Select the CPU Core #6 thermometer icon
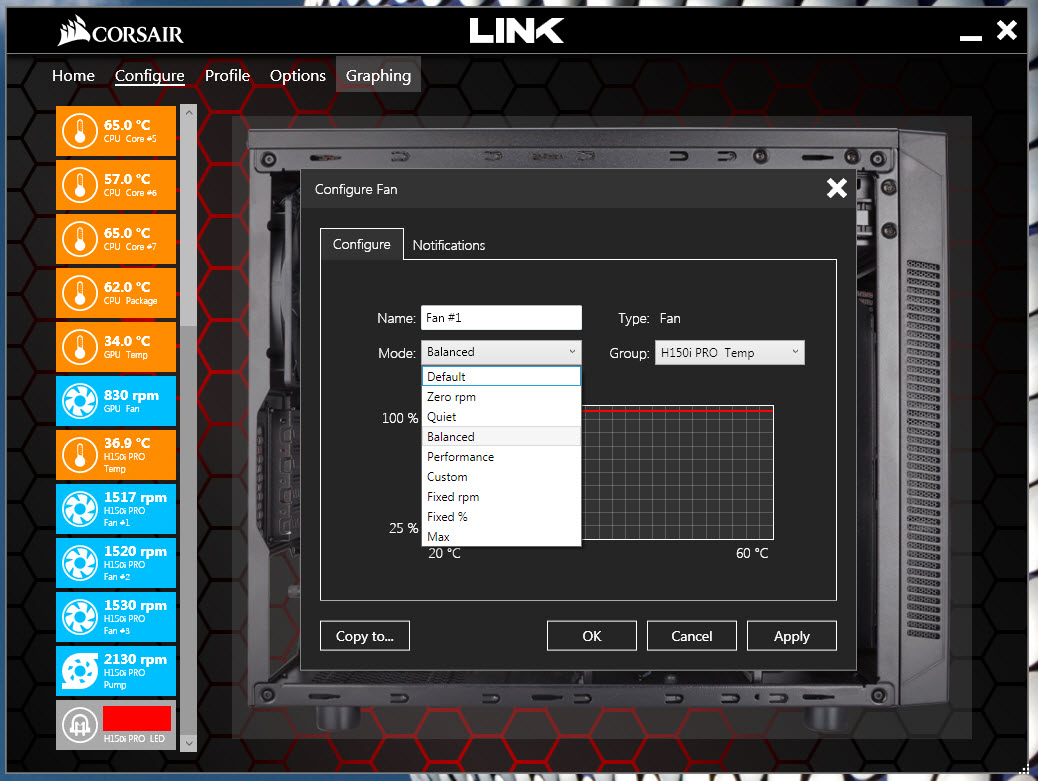The image size is (1038, 781). (x=80, y=185)
